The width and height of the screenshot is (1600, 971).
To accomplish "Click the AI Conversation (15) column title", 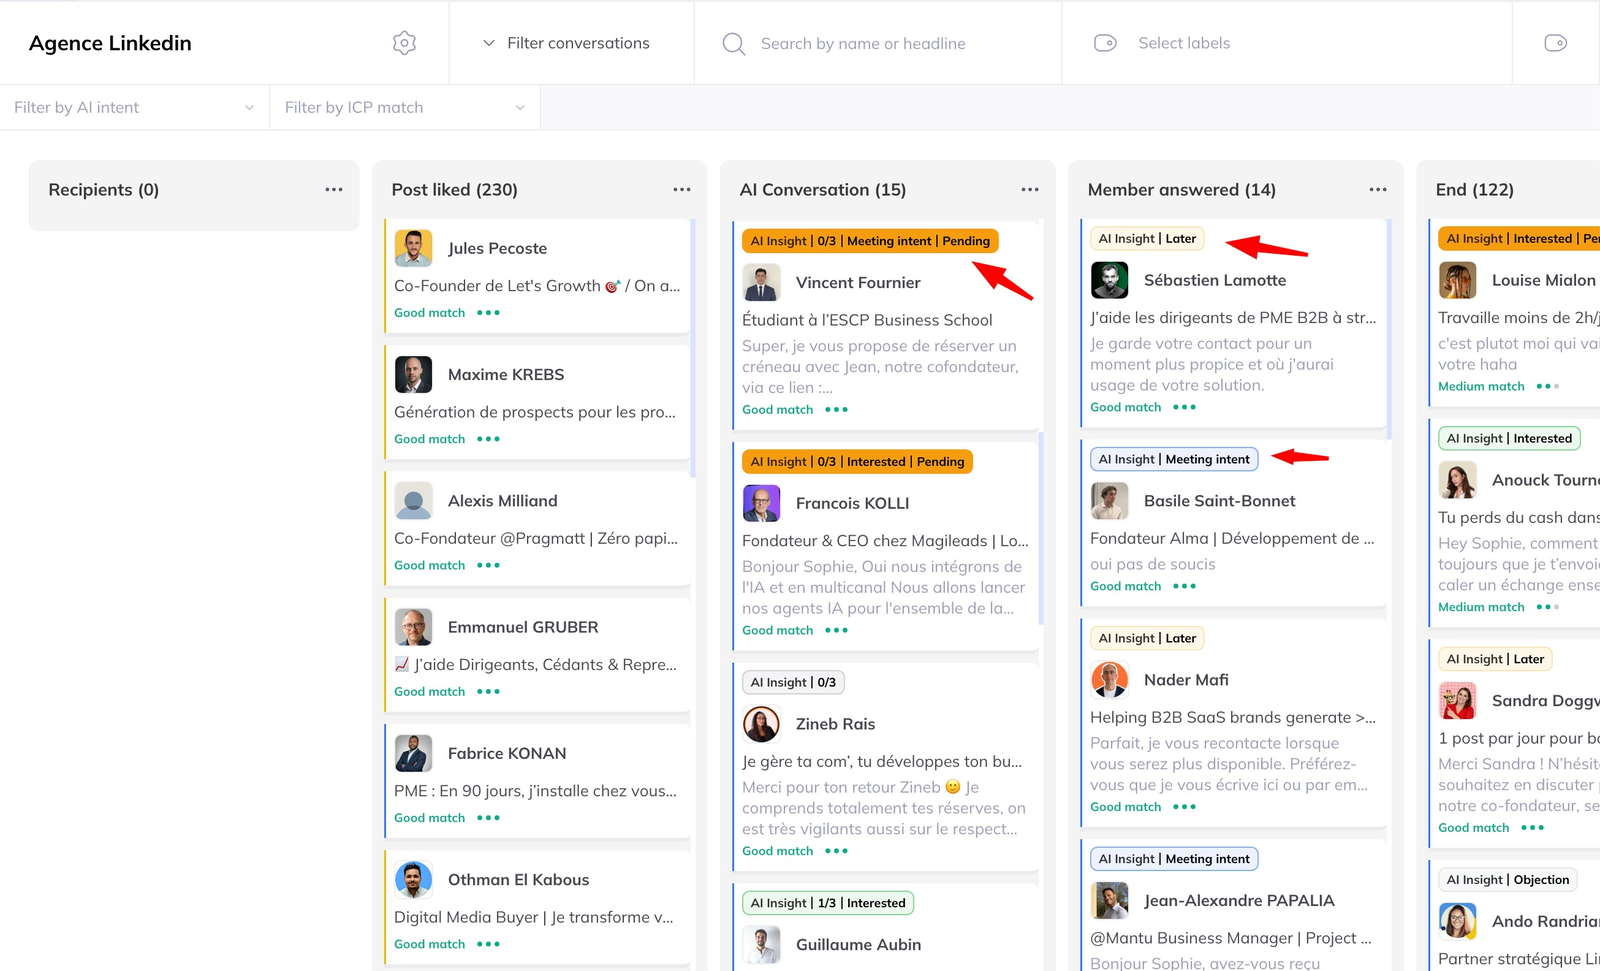I will tap(822, 190).
